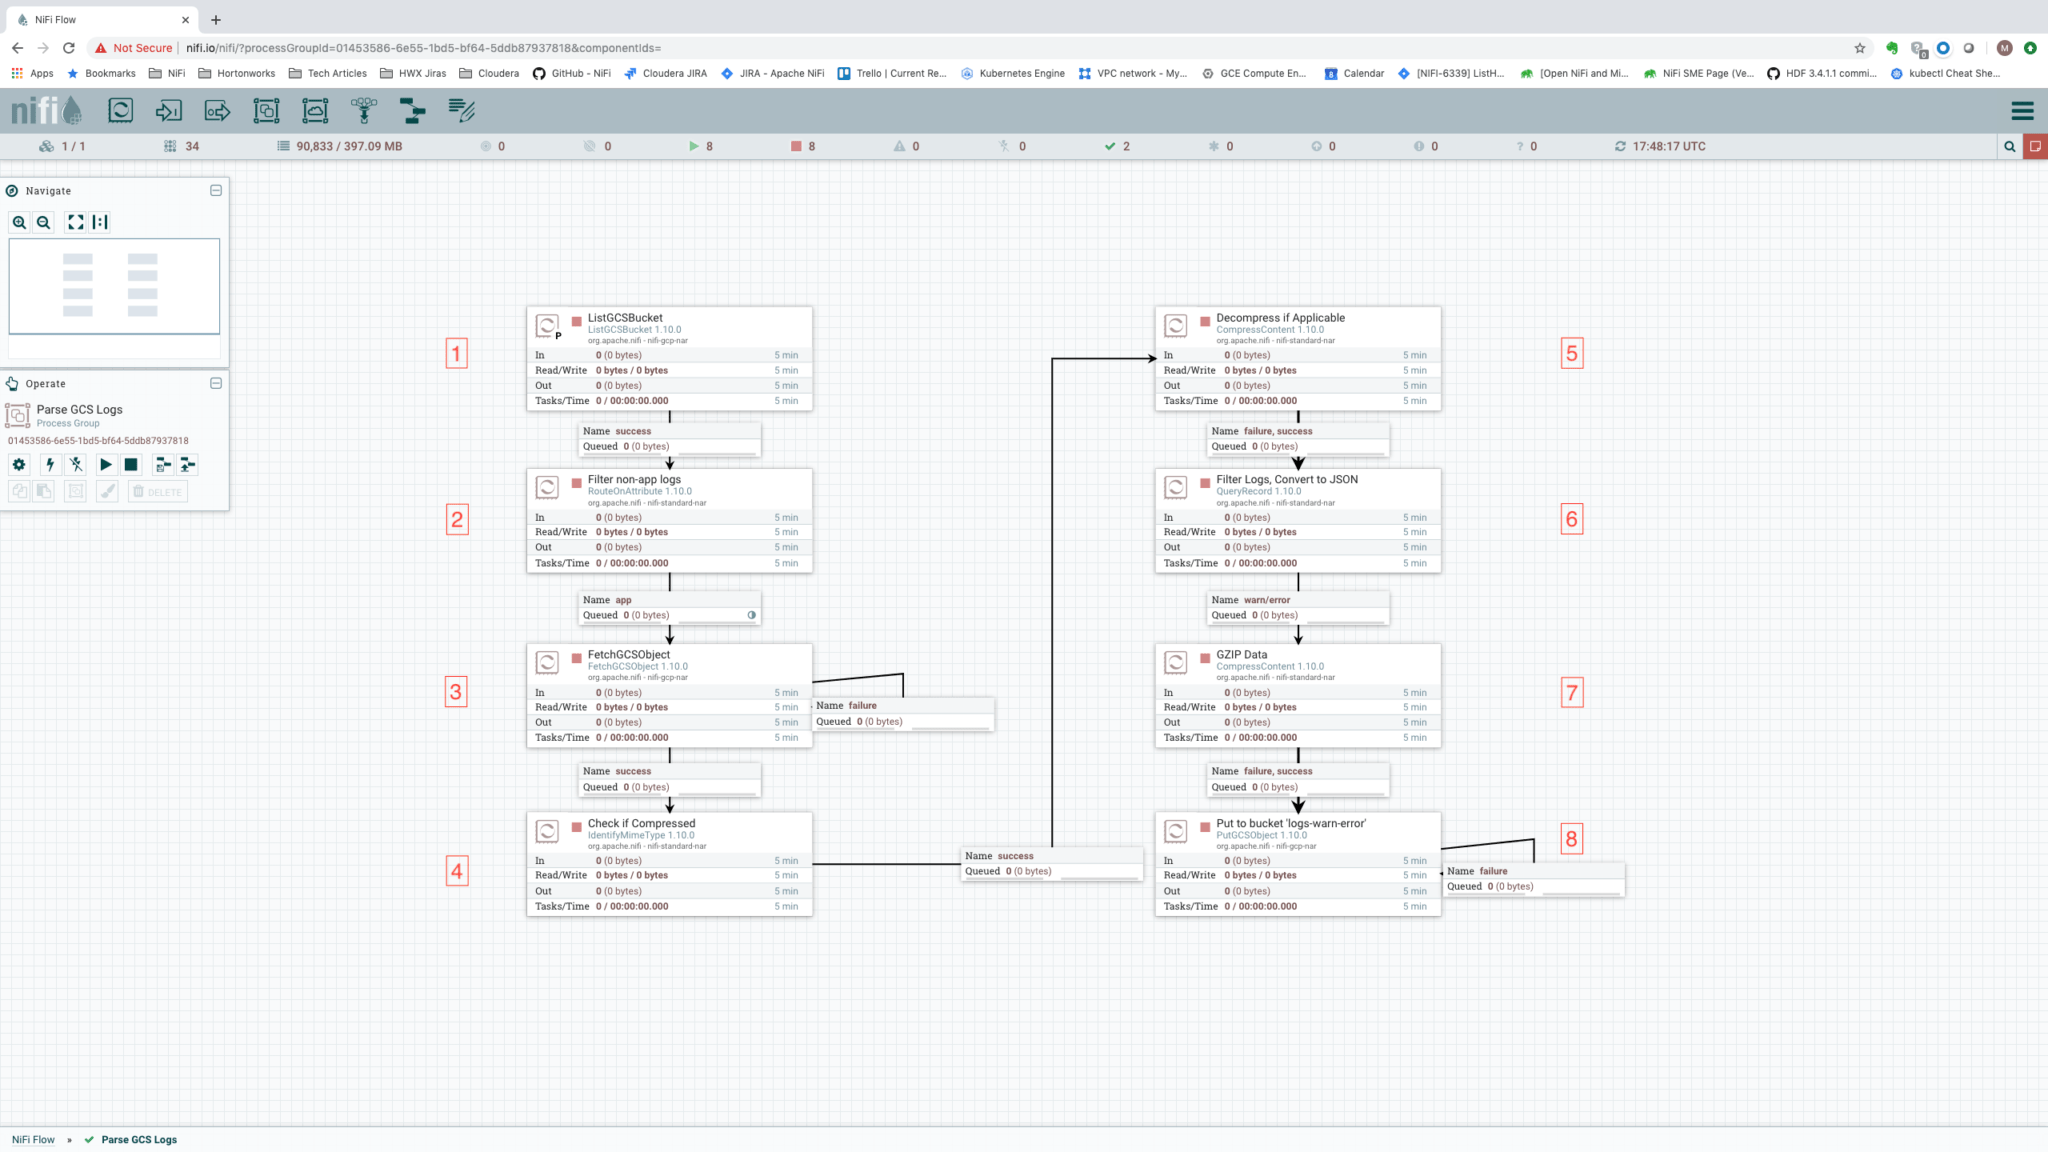Start the process group via the play icon

click(106, 464)
